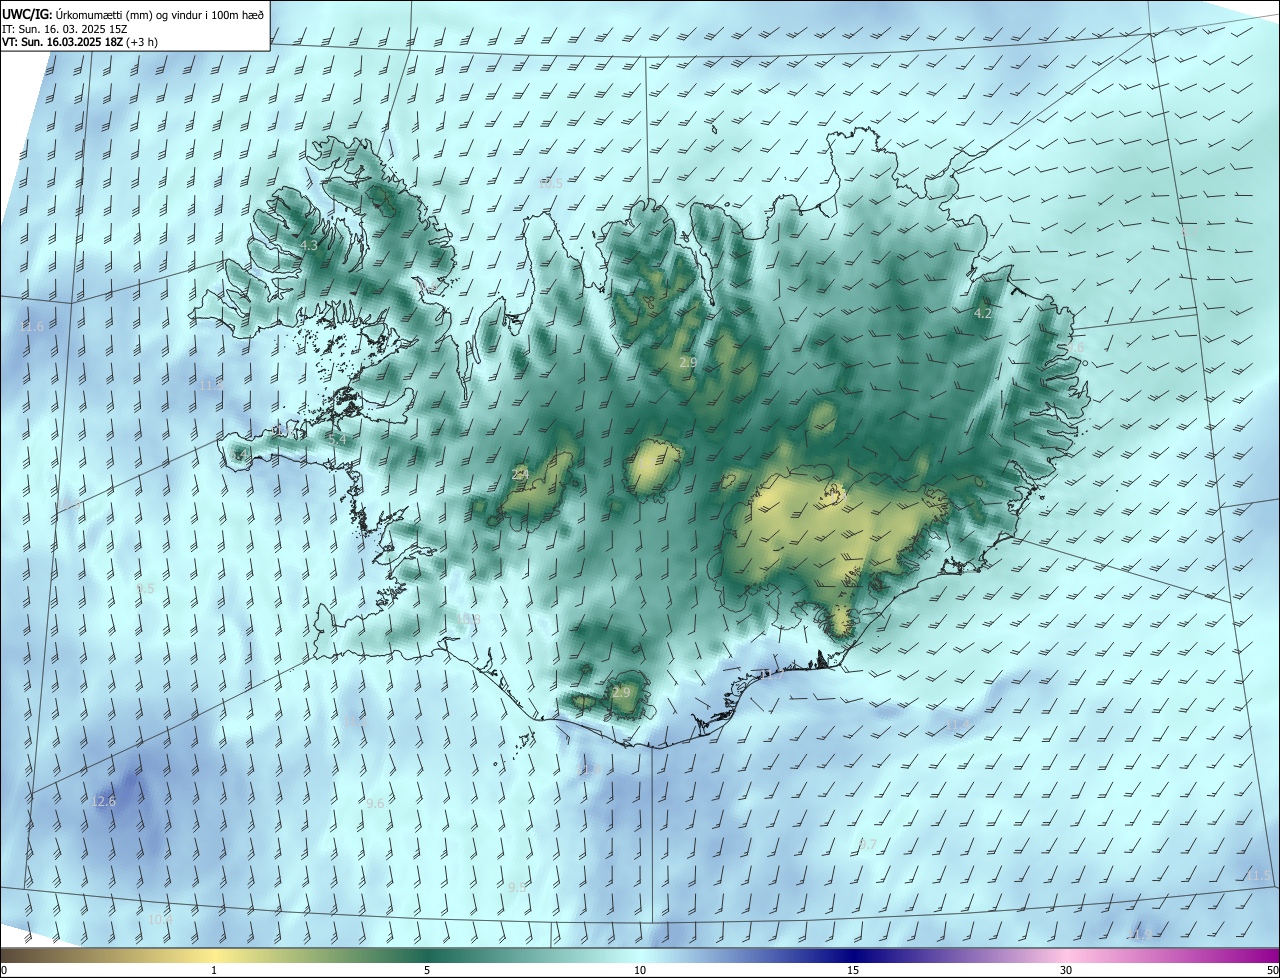Click the '4.3' value label in the Westfjords
This screenshot has height=978, width=1280.
click(x=309, y=245)
